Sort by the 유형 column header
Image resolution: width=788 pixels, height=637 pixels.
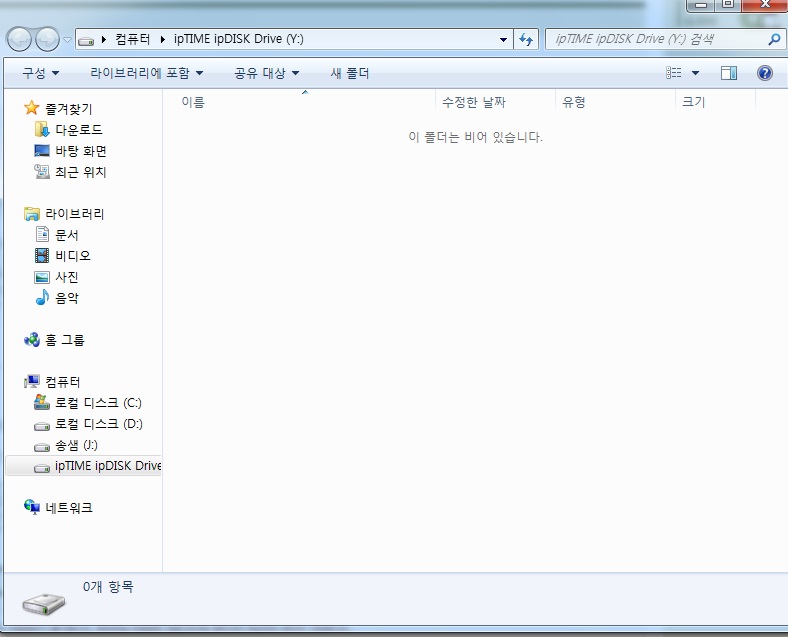(x=616, y=102)
